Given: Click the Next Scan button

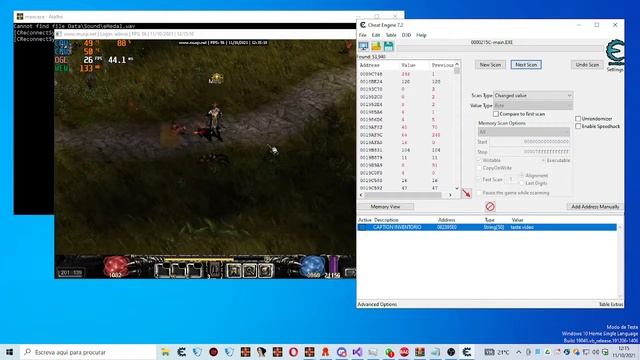Looking at the screenshot, I should (526, 64).
